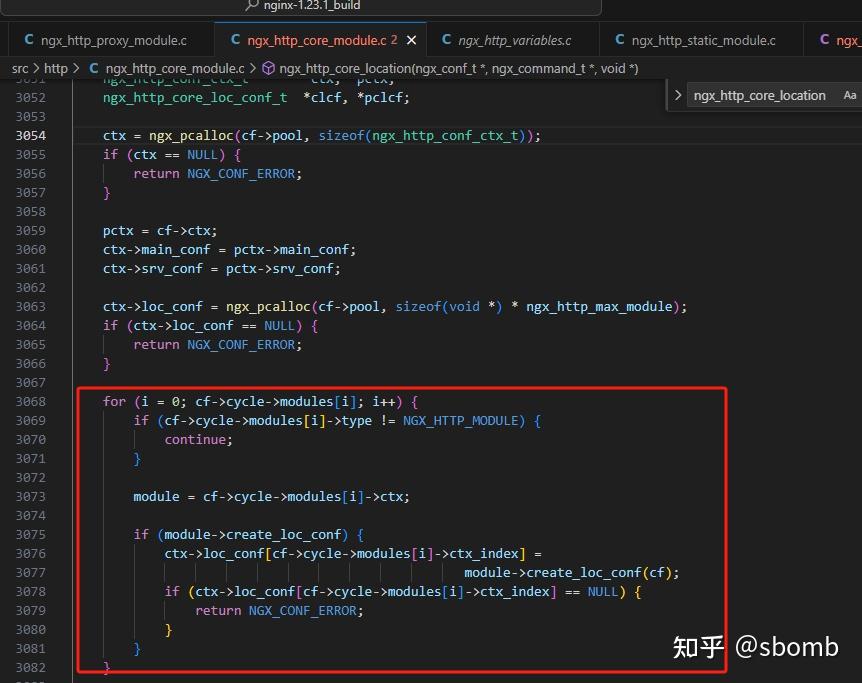Open the ngx_http_core_module.c breadcrumb file entry
Screen dimensions: 862x683
pos(174,68)
